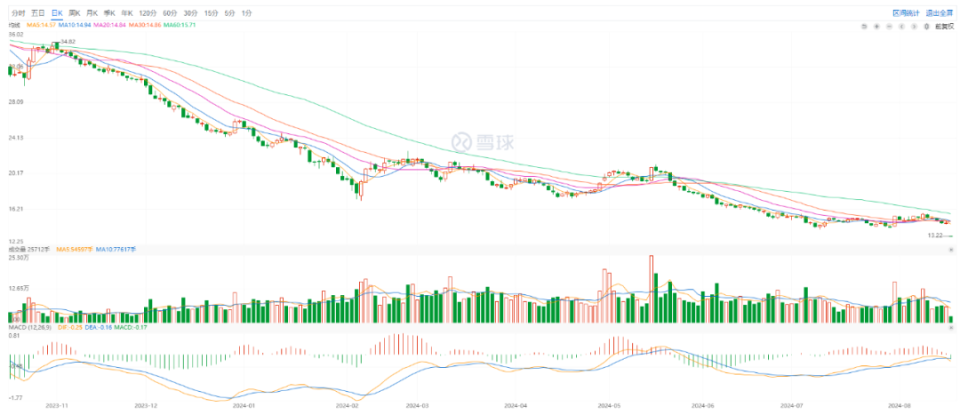Click the 12.25 price axis label
This screenshot has width=960, height=415.
coord(16,242)
